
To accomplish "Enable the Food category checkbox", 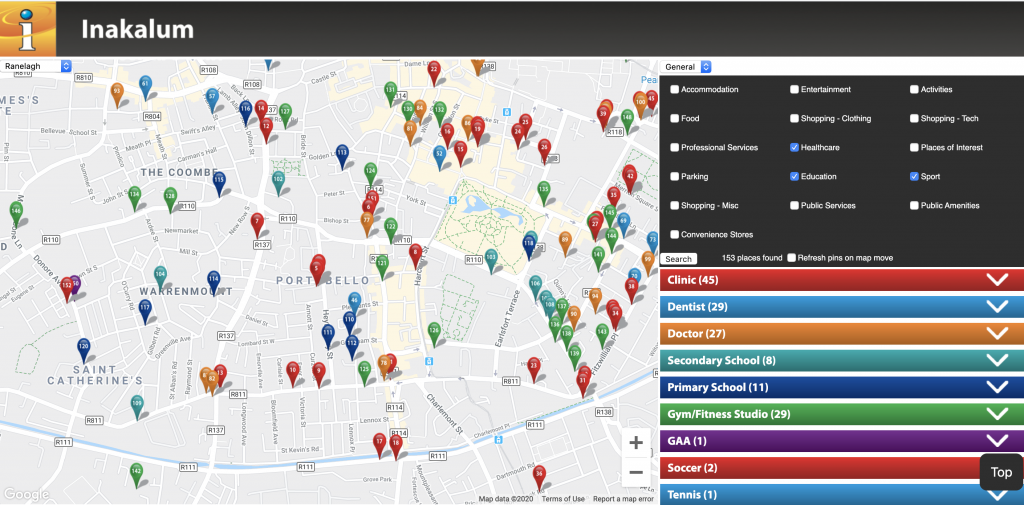I will [x=675, y=118].
